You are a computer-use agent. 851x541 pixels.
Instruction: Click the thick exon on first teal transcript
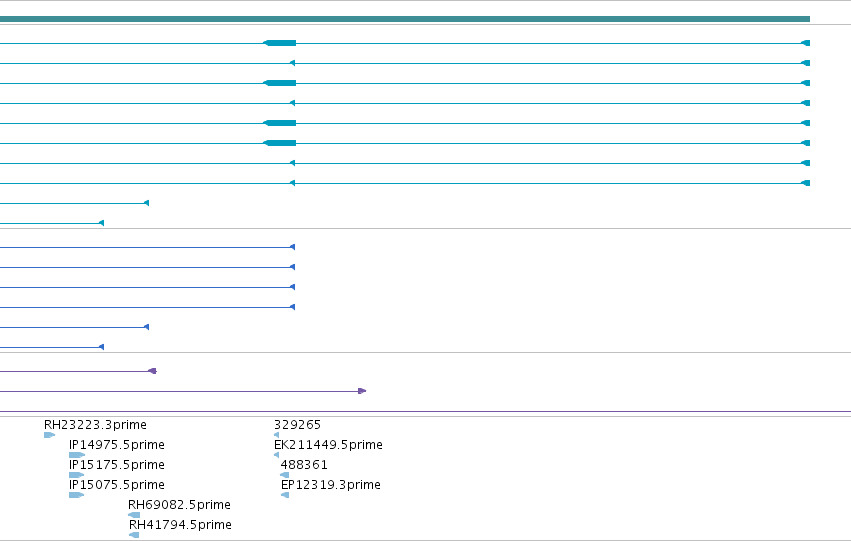(x=280, y=43)
